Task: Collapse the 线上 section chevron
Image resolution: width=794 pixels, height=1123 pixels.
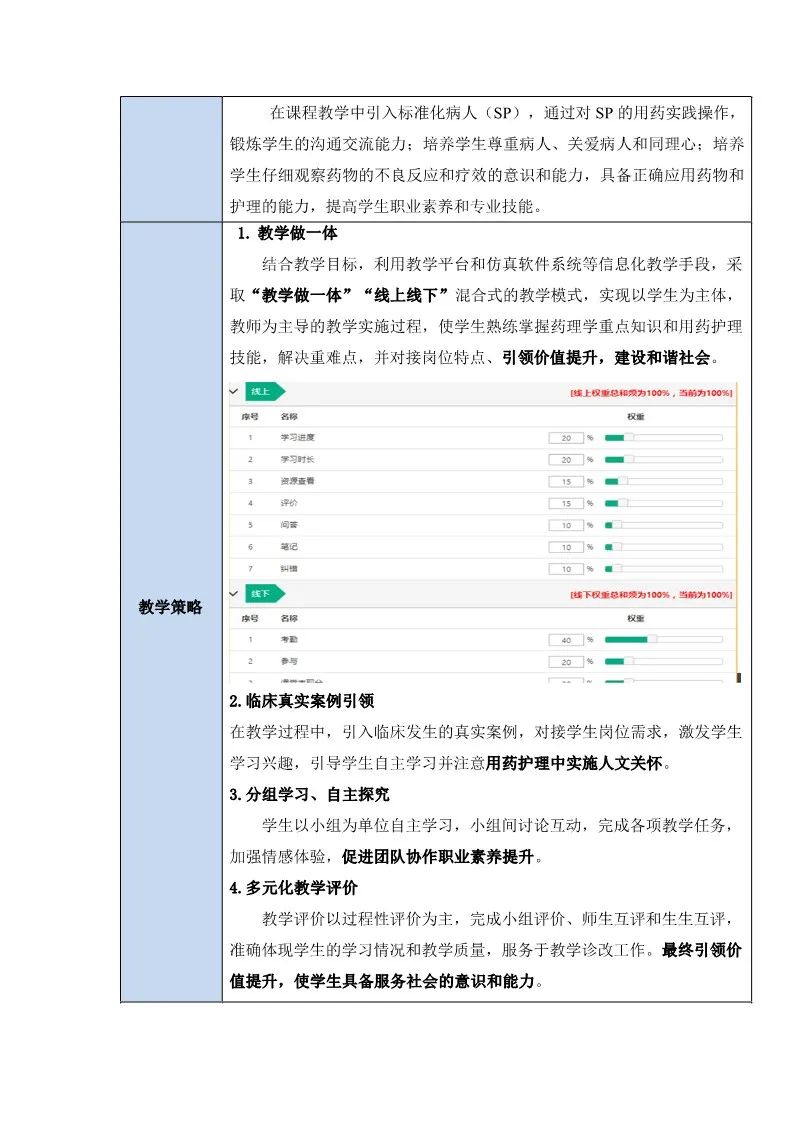Action: [235, 391]
